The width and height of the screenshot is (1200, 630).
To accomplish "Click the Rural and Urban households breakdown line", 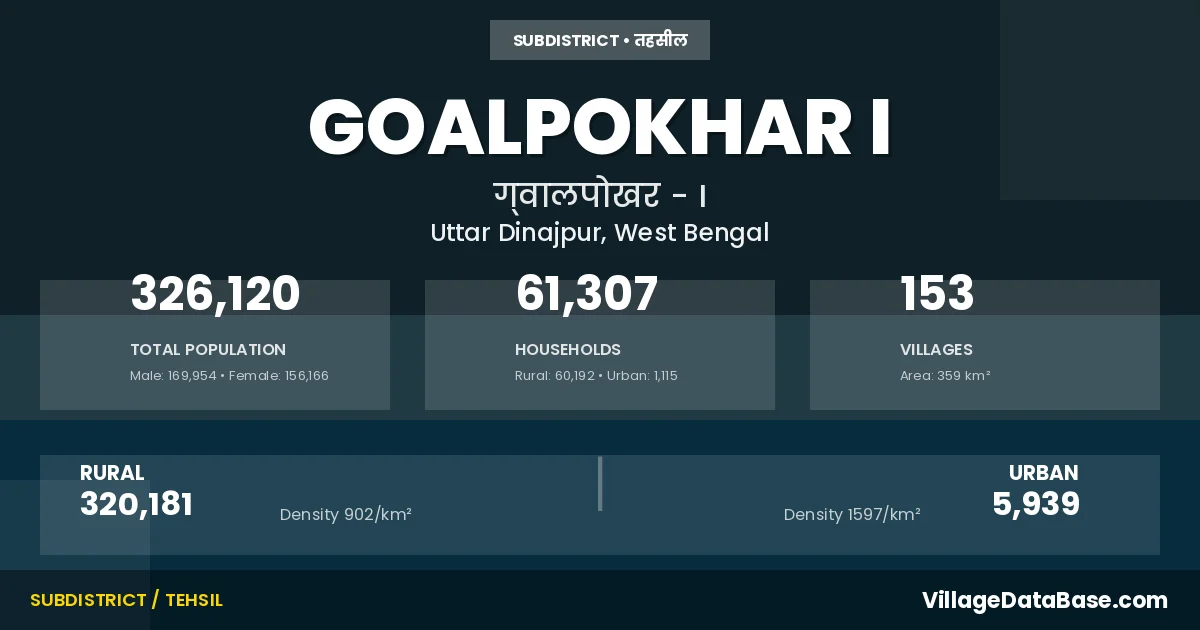I will pos(596,376).
